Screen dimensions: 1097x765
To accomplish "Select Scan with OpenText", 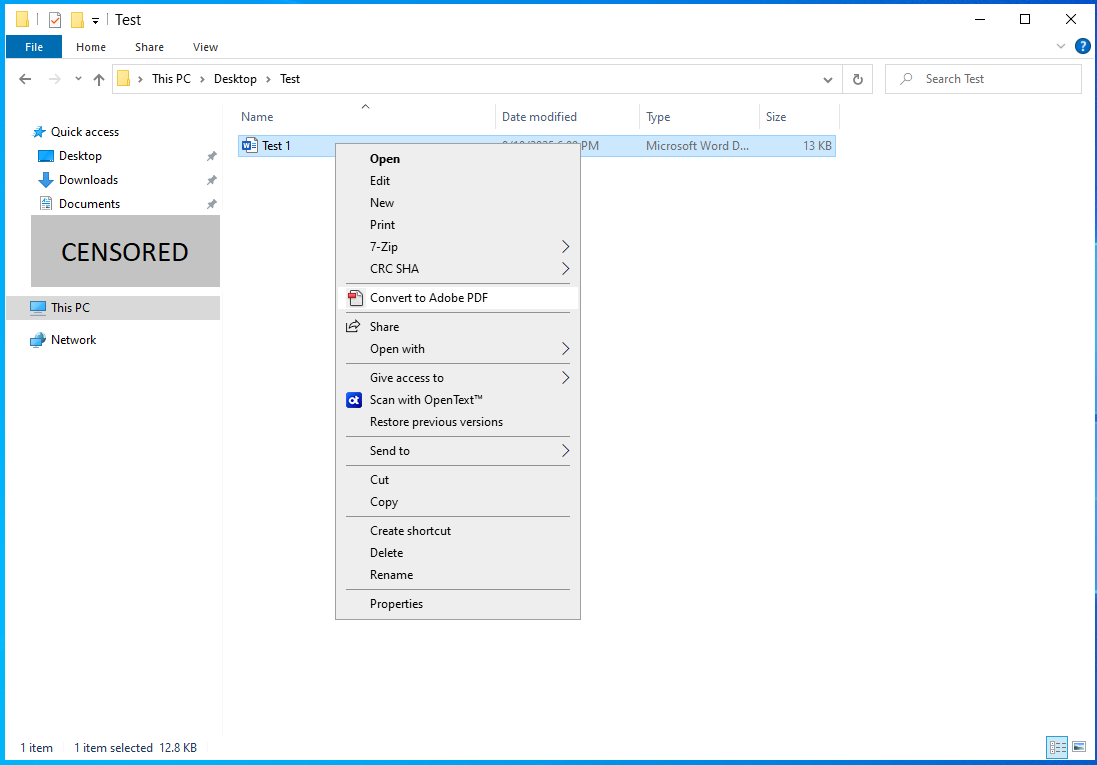I will tap(426, 400).
